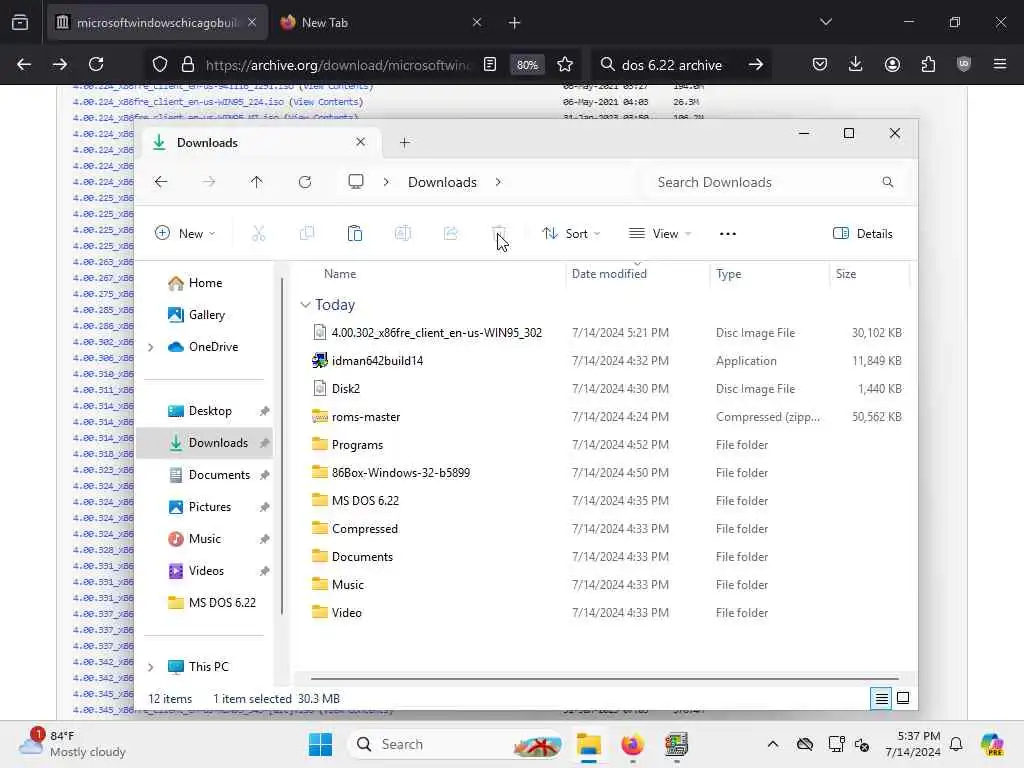
Task: Toggle Firefox reader view icon
Action: (x=490, y=64)
